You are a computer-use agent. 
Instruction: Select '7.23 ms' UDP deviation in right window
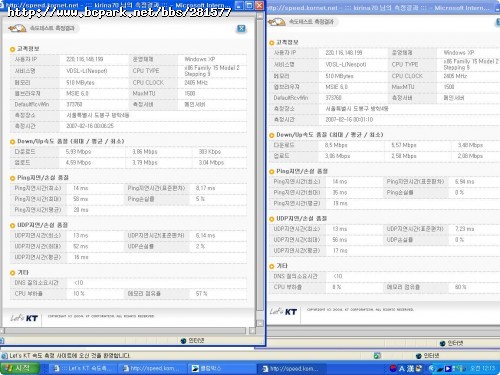464,229
